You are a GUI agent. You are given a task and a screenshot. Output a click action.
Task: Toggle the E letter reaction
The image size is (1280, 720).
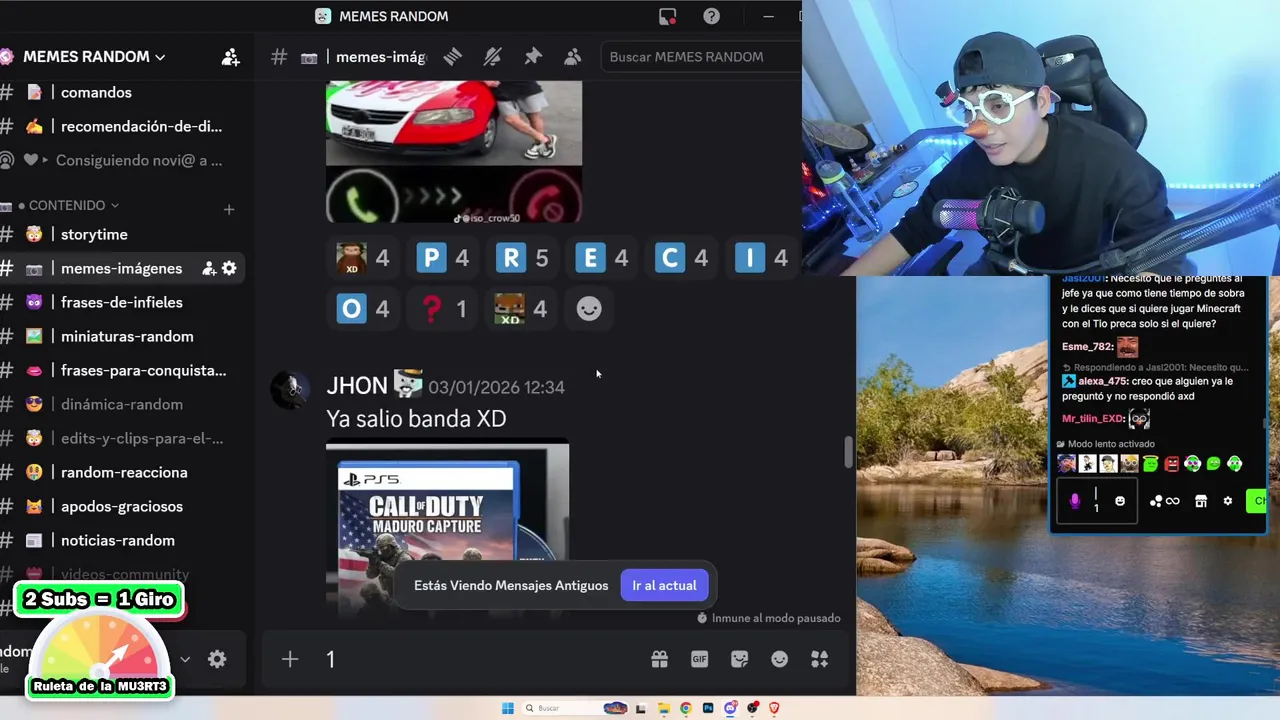pyautogui.click(x=602, y=258)
